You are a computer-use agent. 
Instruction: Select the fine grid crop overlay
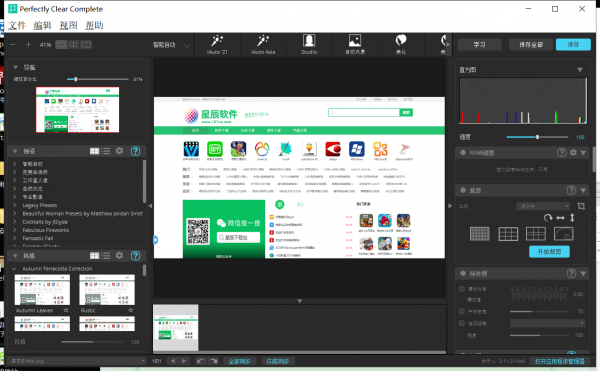click(x=479, y=234)
